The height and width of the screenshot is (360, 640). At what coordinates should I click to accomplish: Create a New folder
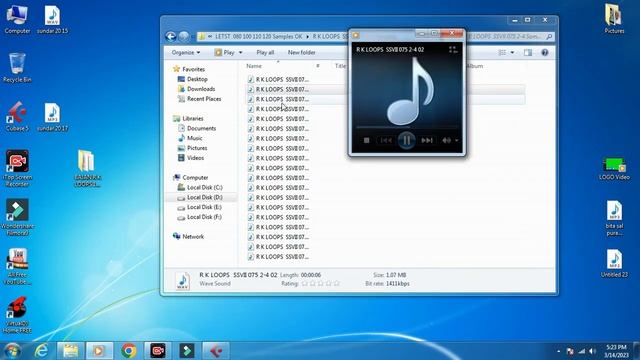pos(301,53)
